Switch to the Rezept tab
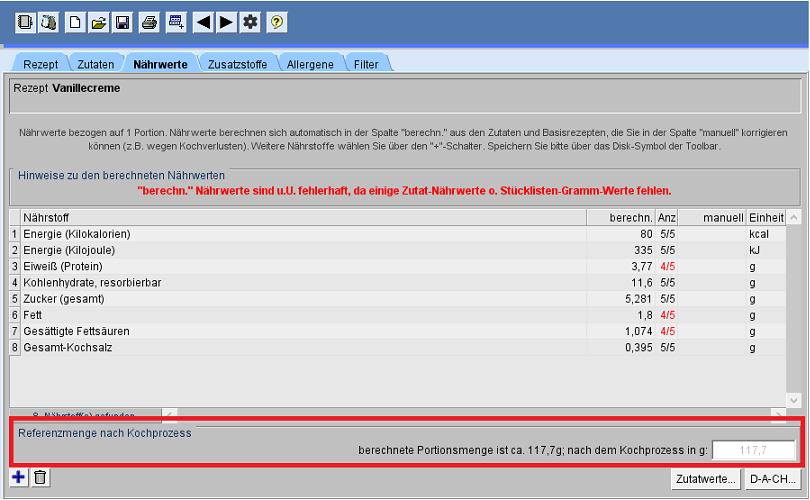The width and height of the screenshot is (810, 500). point(41,64)
